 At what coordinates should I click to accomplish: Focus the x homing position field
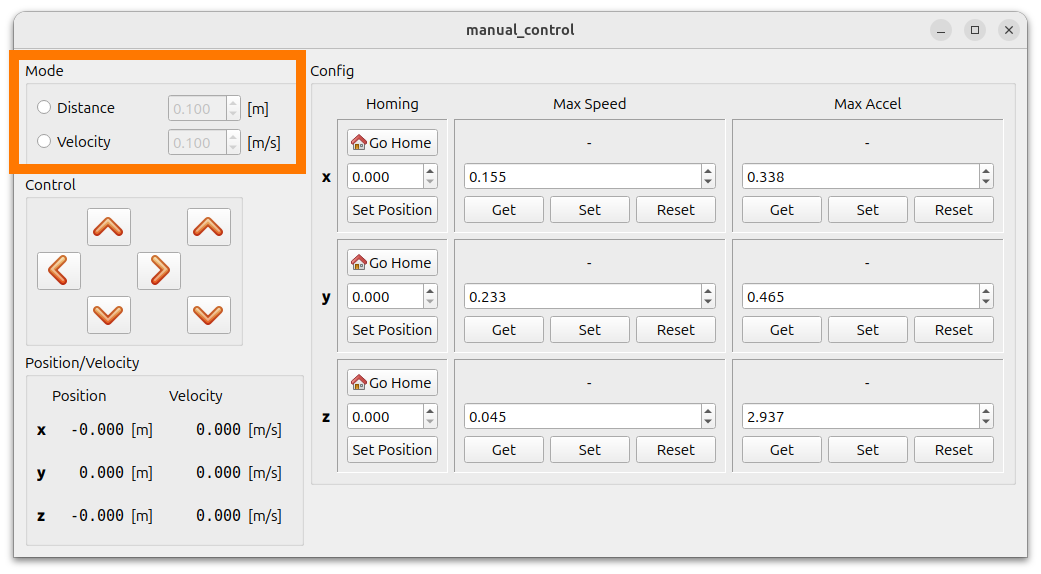click(385, 177)
